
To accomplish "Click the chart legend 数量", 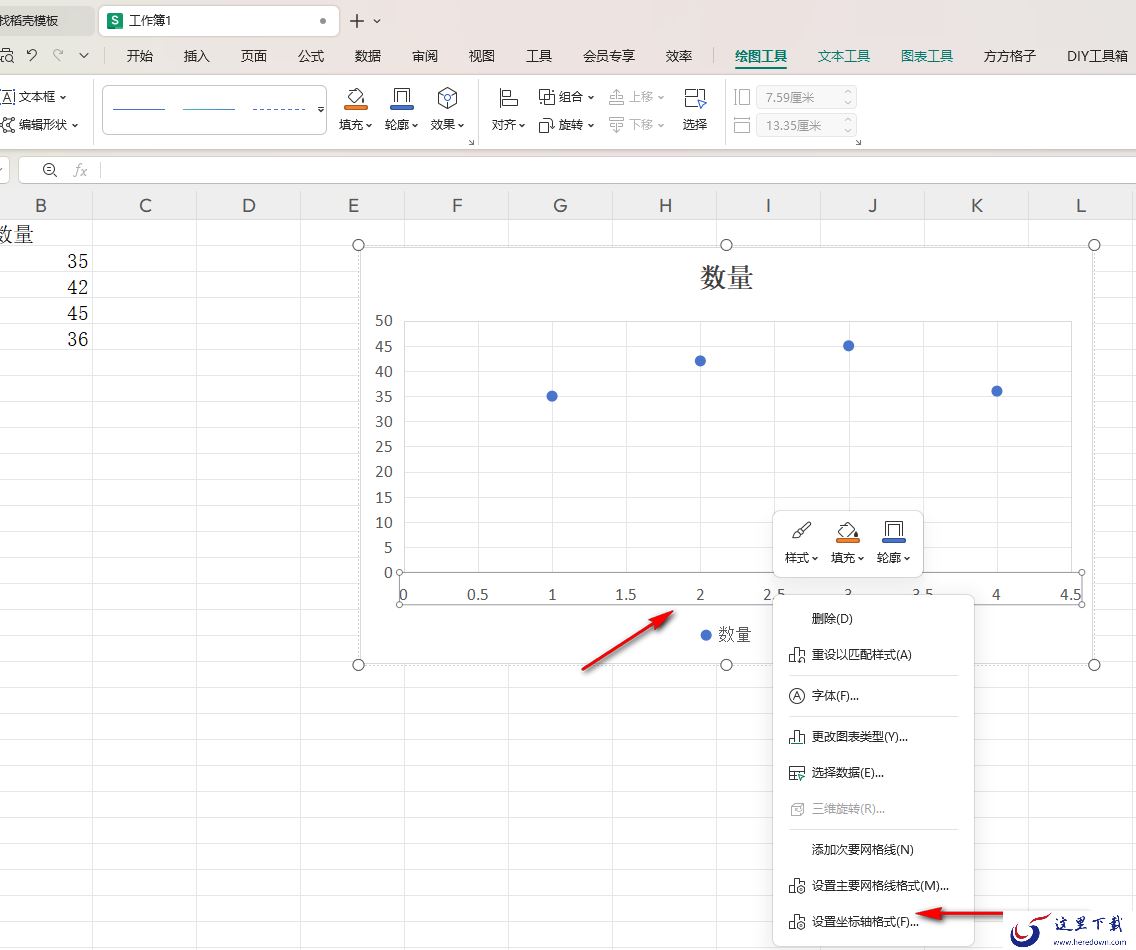I will click(726, 635).
